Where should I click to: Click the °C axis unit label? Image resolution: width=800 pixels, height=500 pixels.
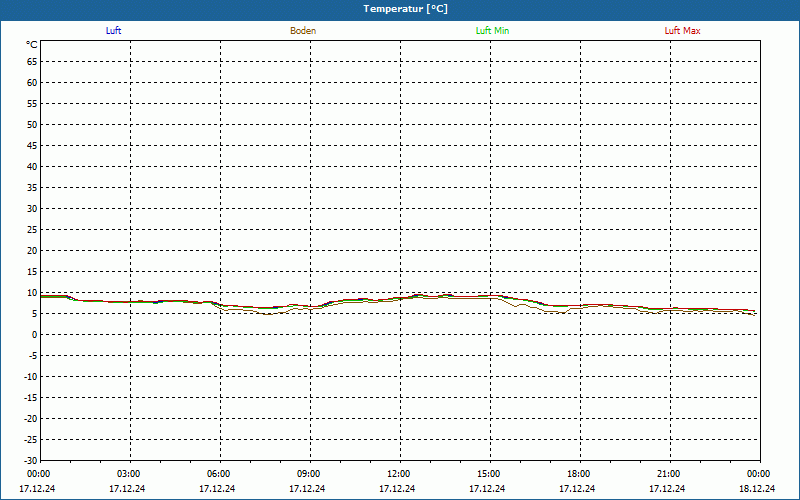32,45
